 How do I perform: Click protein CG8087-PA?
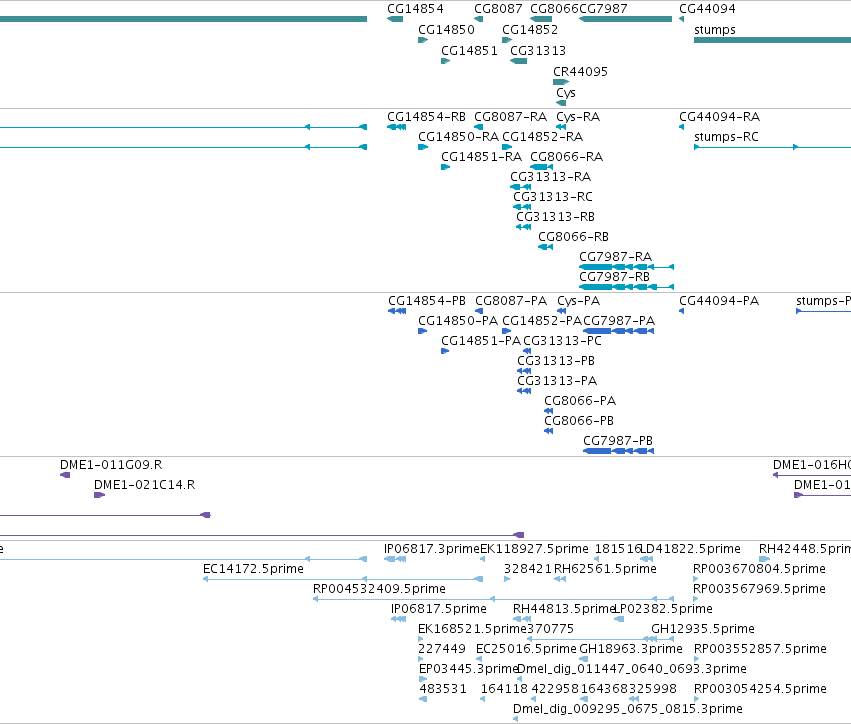click(x=511, y=301)
